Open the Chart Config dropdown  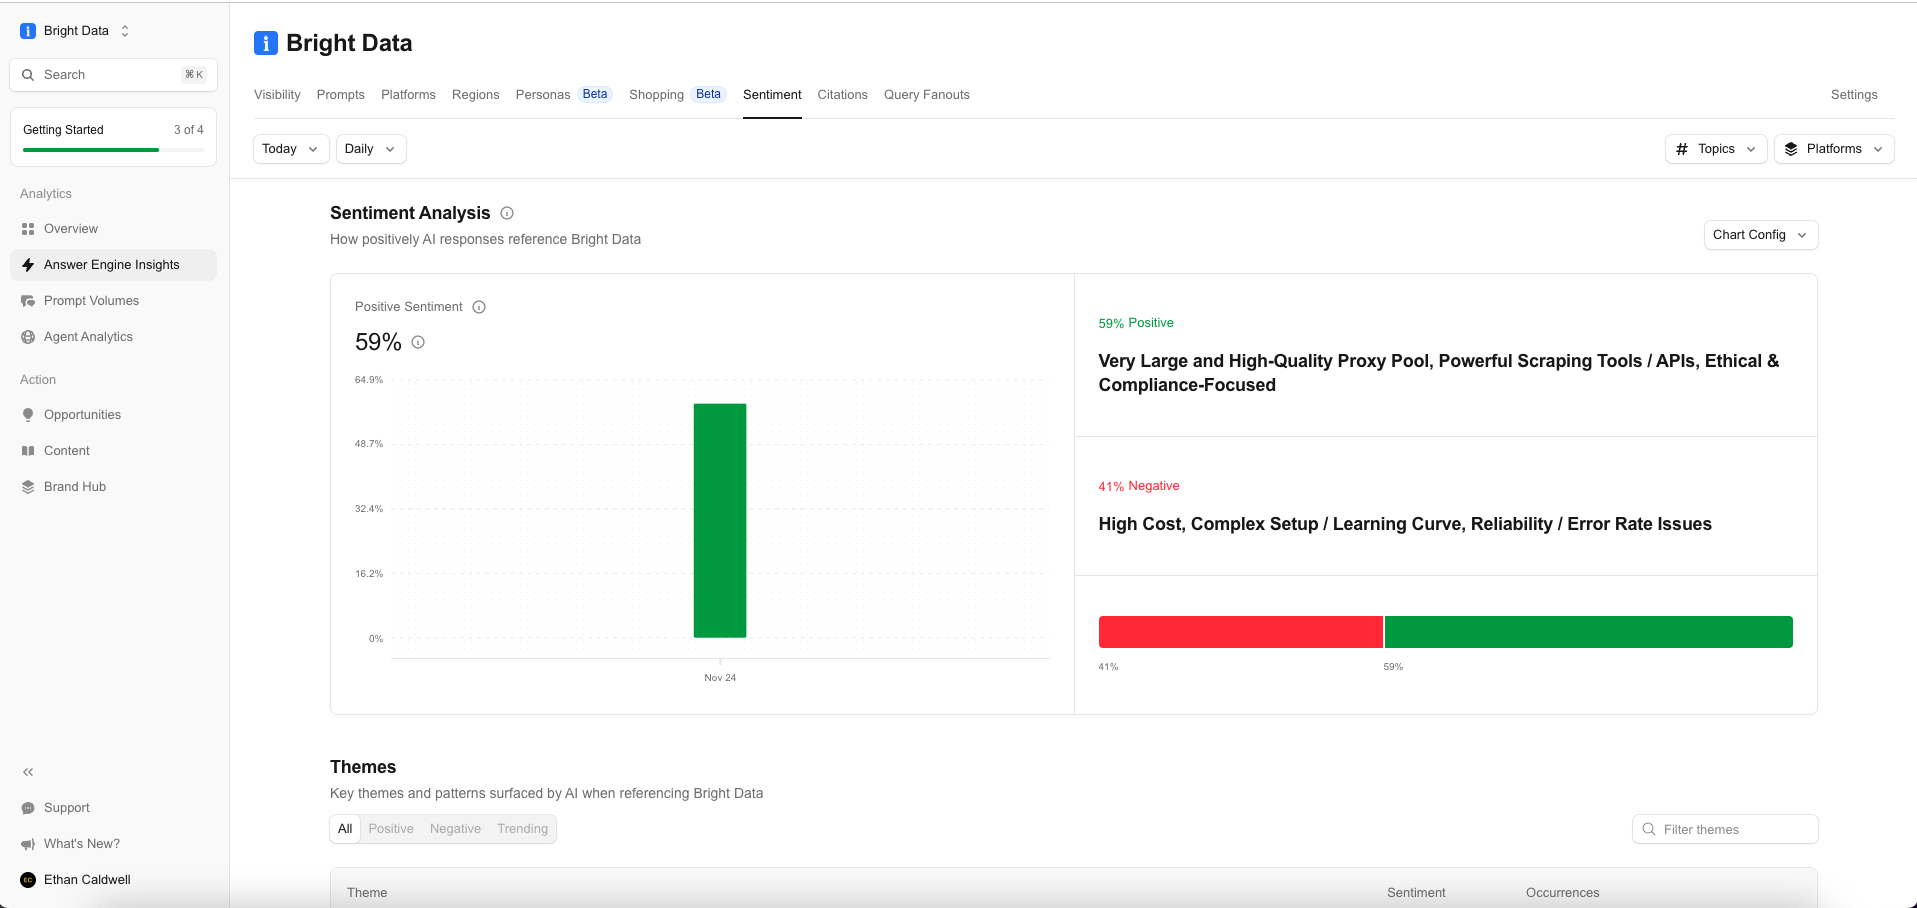pyautogui.click(x=1761, y=235)
